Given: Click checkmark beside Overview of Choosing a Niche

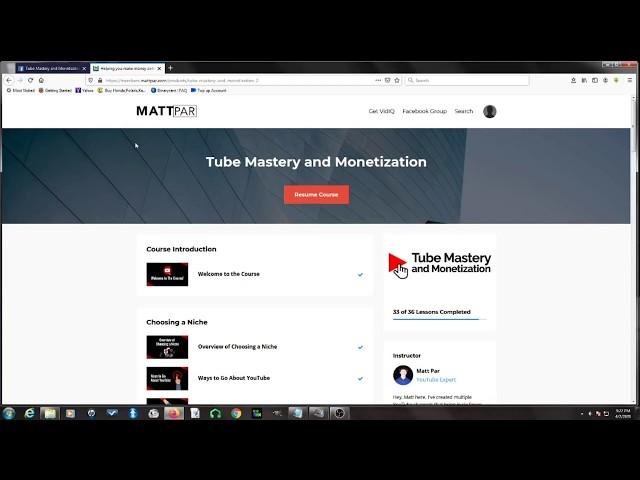Looking at the screenshot, I should [360, 347].
